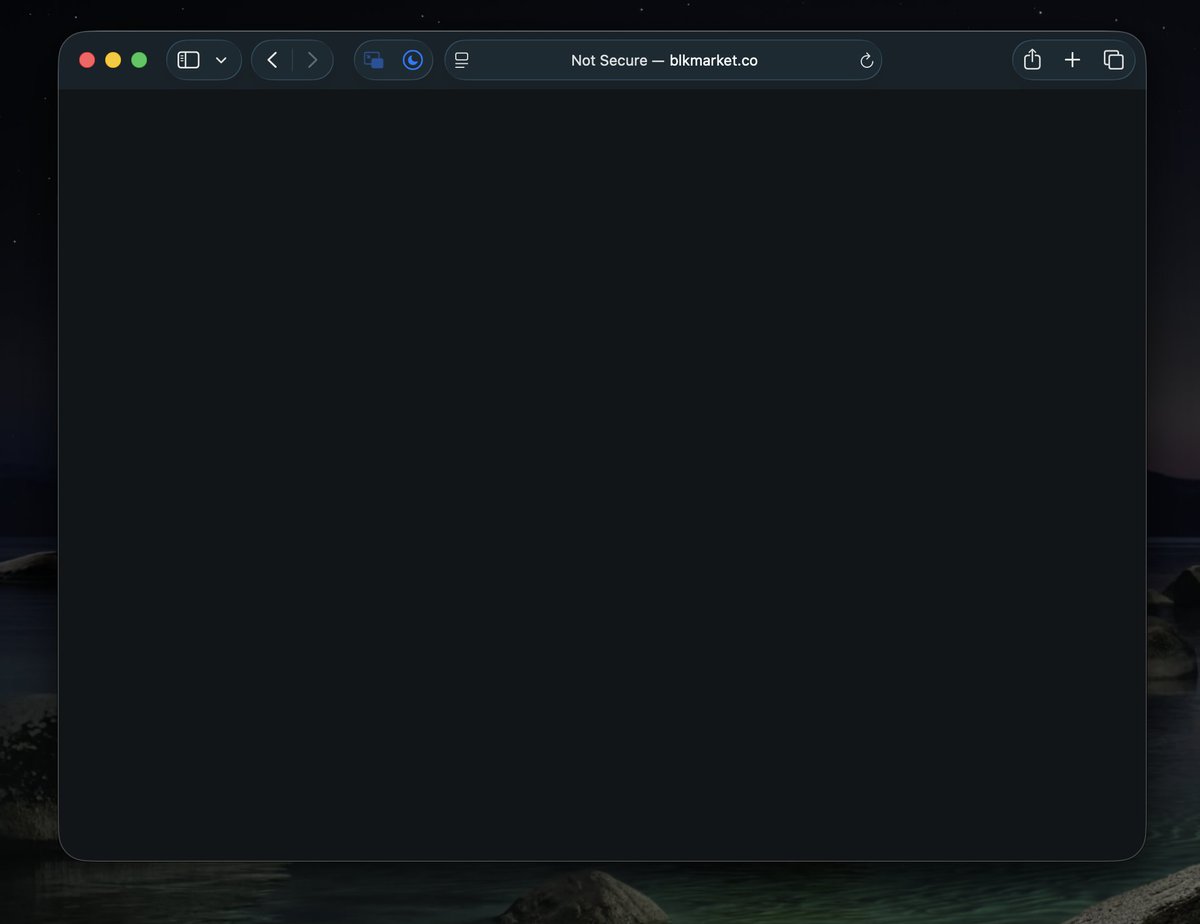Open the page menu in address bar
Image resolution: width=1200 pixels, height=924 pixels.
pyautogui.click(x=462, y=60)
